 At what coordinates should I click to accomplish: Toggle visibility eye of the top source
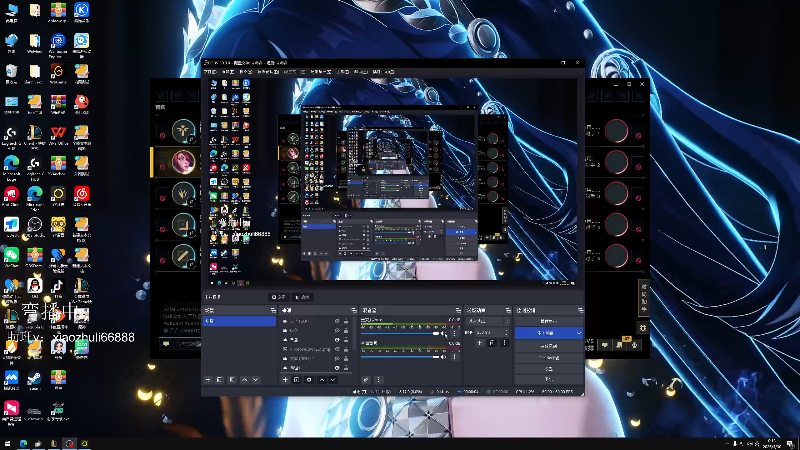pyautogui.click(x=337, y=321)
